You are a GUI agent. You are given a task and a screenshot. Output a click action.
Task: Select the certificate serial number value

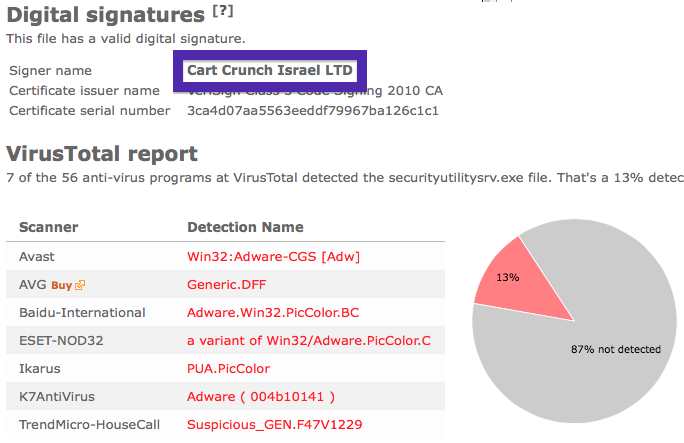pyautogui.click(x=313, y=111)
